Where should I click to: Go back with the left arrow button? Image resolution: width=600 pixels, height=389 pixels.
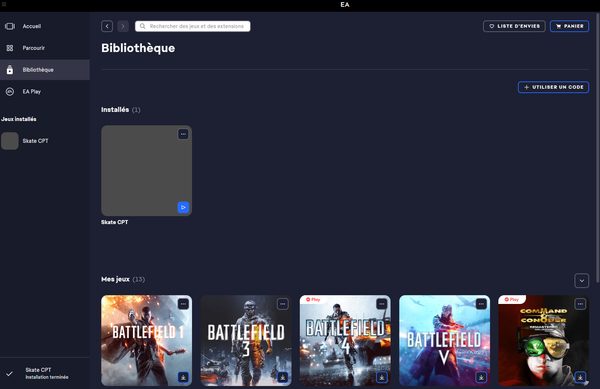(107, 26)
